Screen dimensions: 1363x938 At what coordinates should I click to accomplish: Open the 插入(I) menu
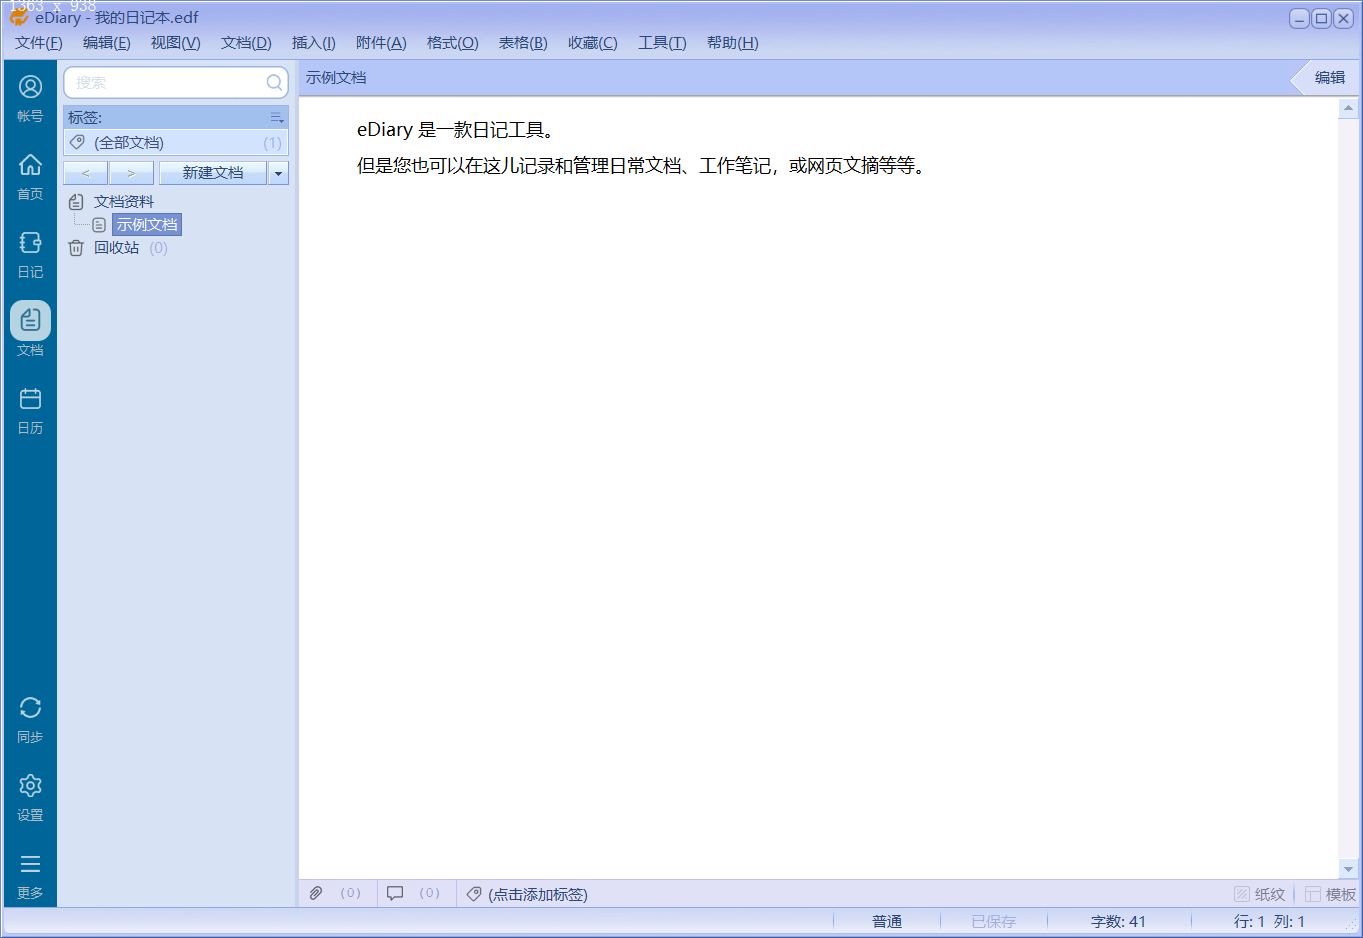tap(314, 43)
